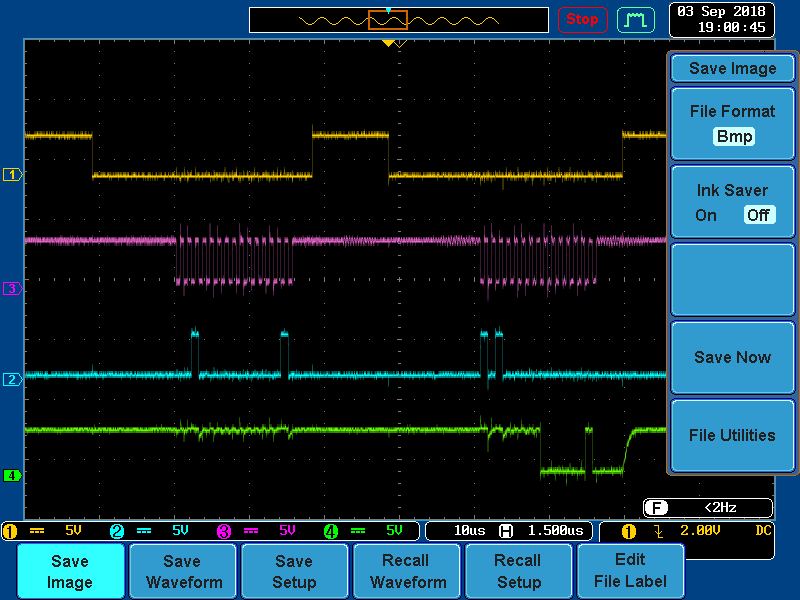This screenshot has width=800, height=600.
Task: Open the trigger level 2.00V setting
Action: (703, 530)
